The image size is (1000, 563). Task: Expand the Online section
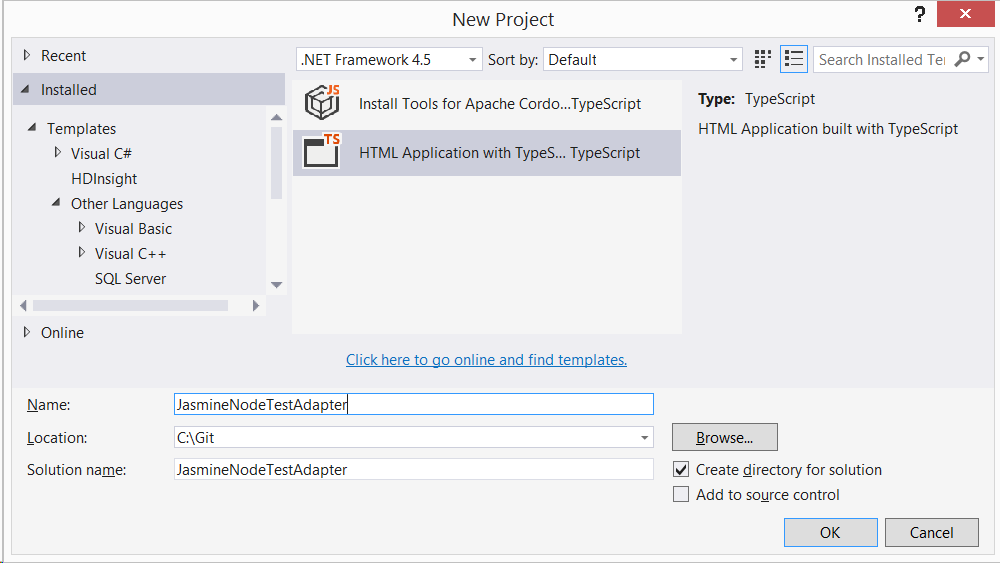(27, 332)
